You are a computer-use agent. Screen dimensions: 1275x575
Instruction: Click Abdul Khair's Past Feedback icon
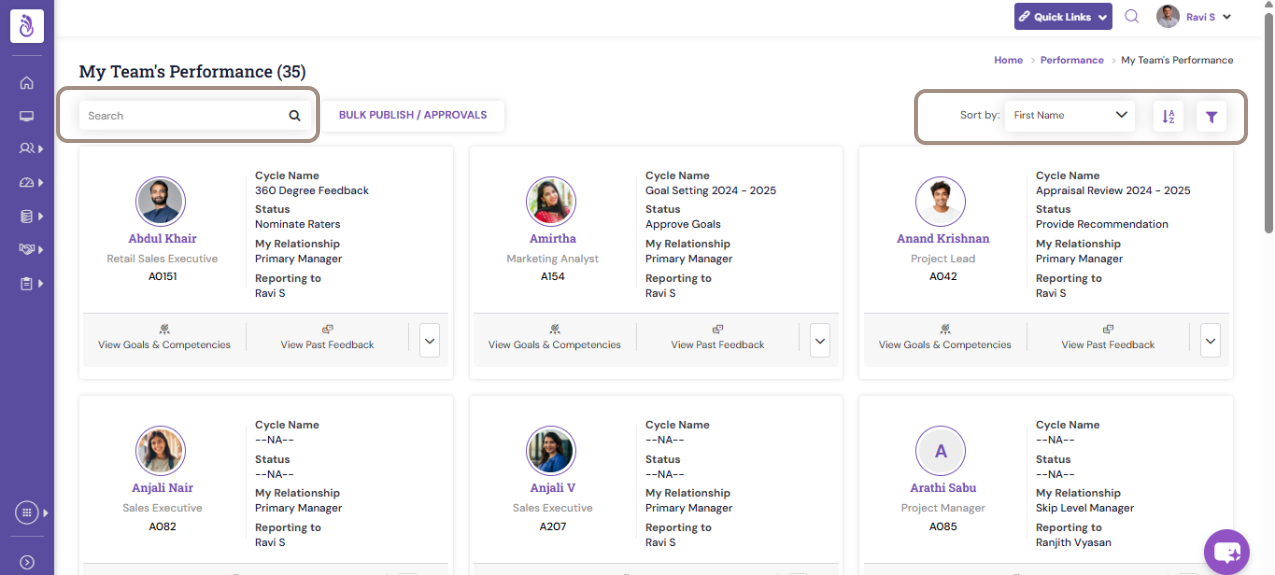(327, 328)
